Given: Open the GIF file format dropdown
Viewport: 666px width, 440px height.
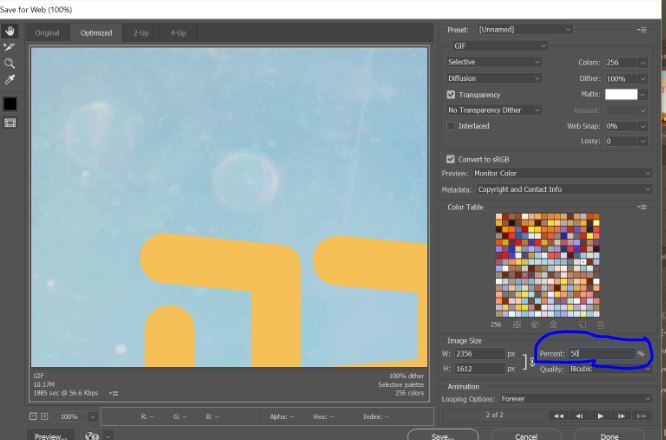Looking at the screenshot, I should 500,46.
